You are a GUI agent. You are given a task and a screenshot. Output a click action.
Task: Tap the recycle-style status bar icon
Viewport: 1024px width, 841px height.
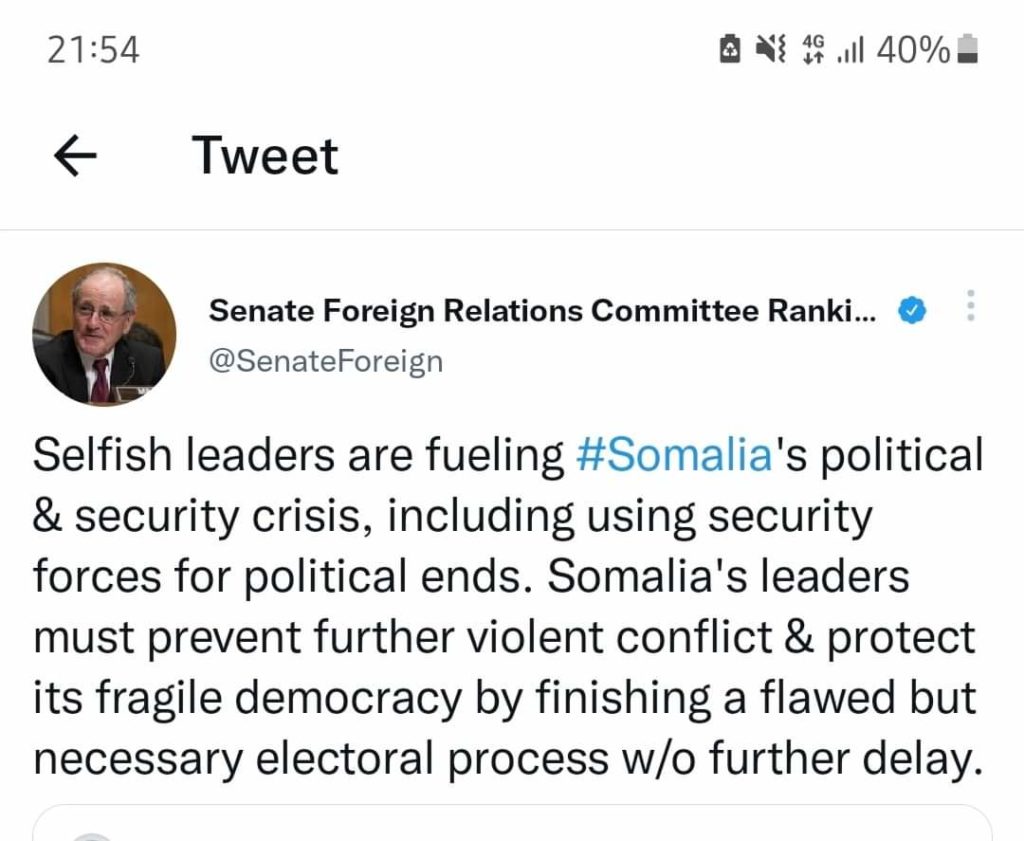(x=731, y=49)
